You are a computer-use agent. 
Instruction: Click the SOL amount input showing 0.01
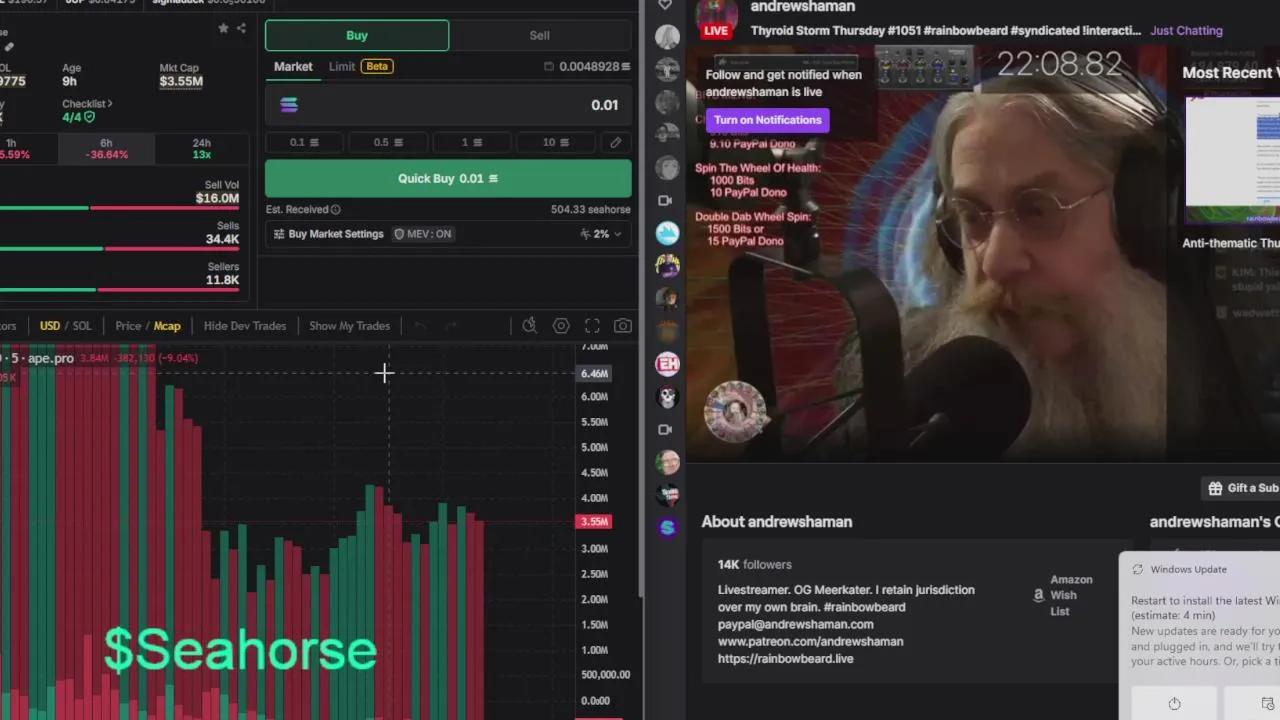pyautogui.click(x=448, y=105)
